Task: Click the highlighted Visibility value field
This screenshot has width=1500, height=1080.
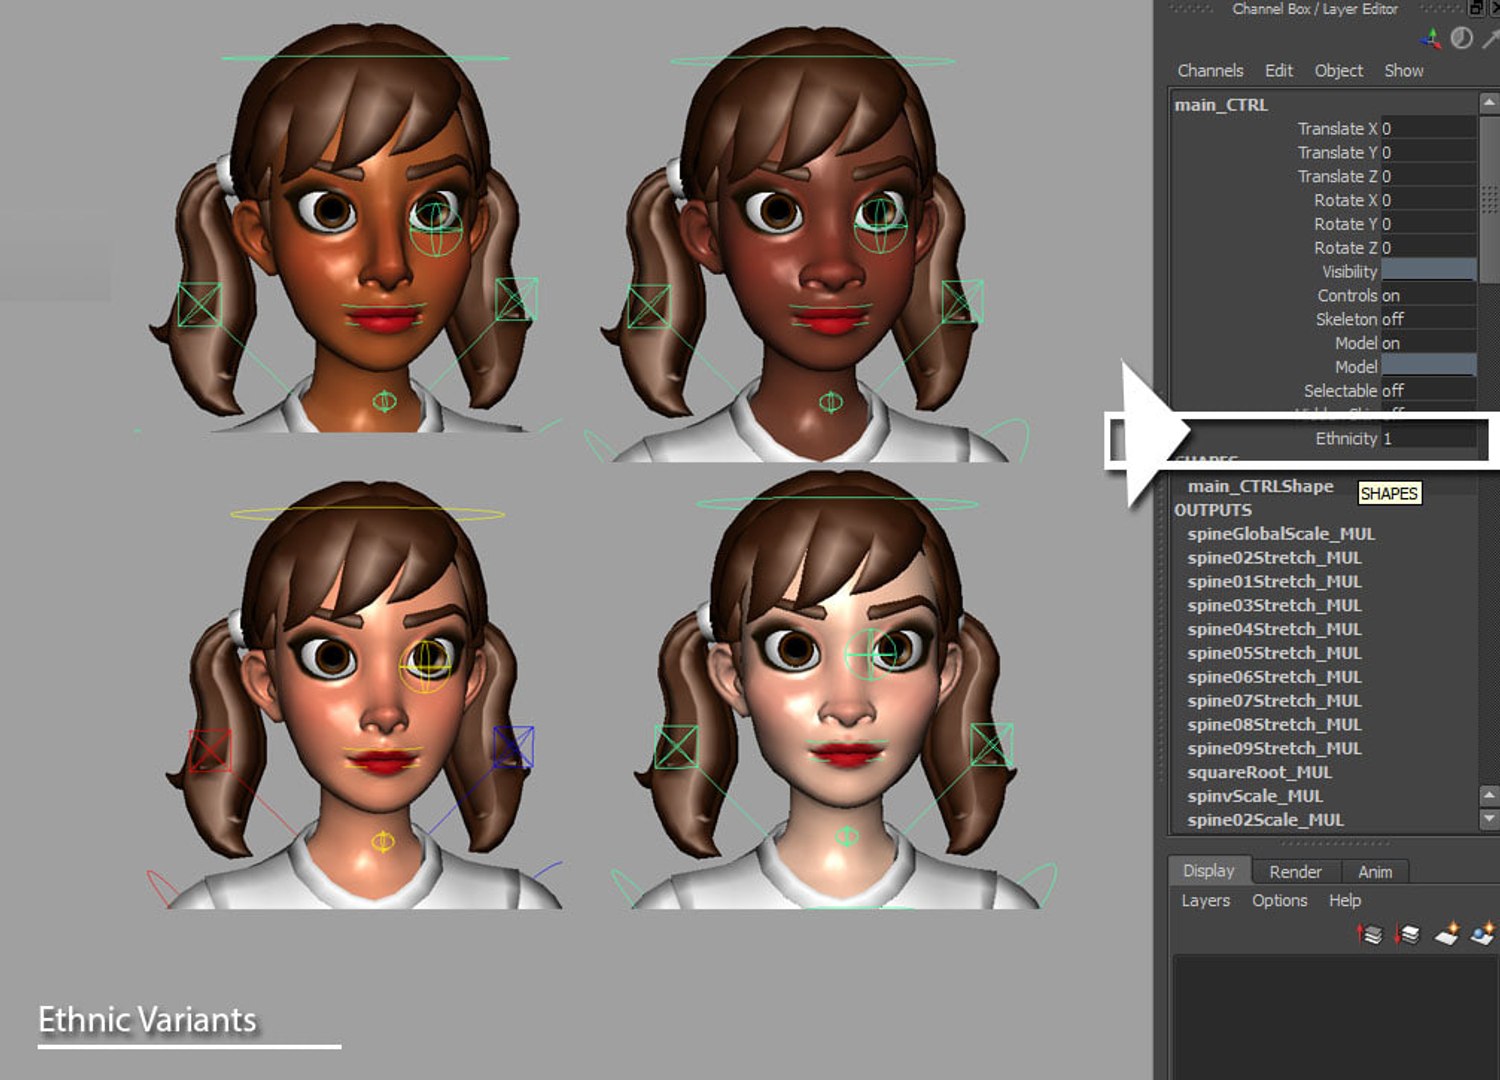Action: (1428, 271)
